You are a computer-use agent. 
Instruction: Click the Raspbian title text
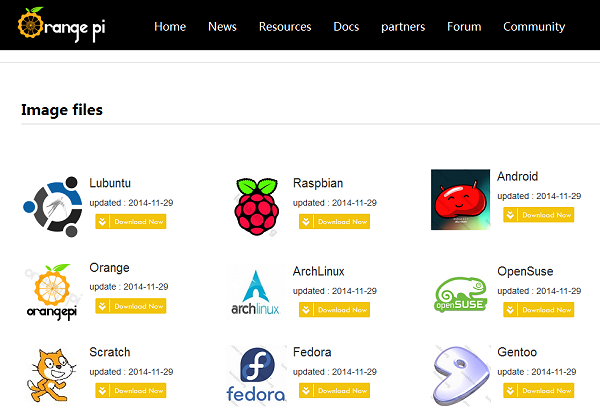(318, 183)
